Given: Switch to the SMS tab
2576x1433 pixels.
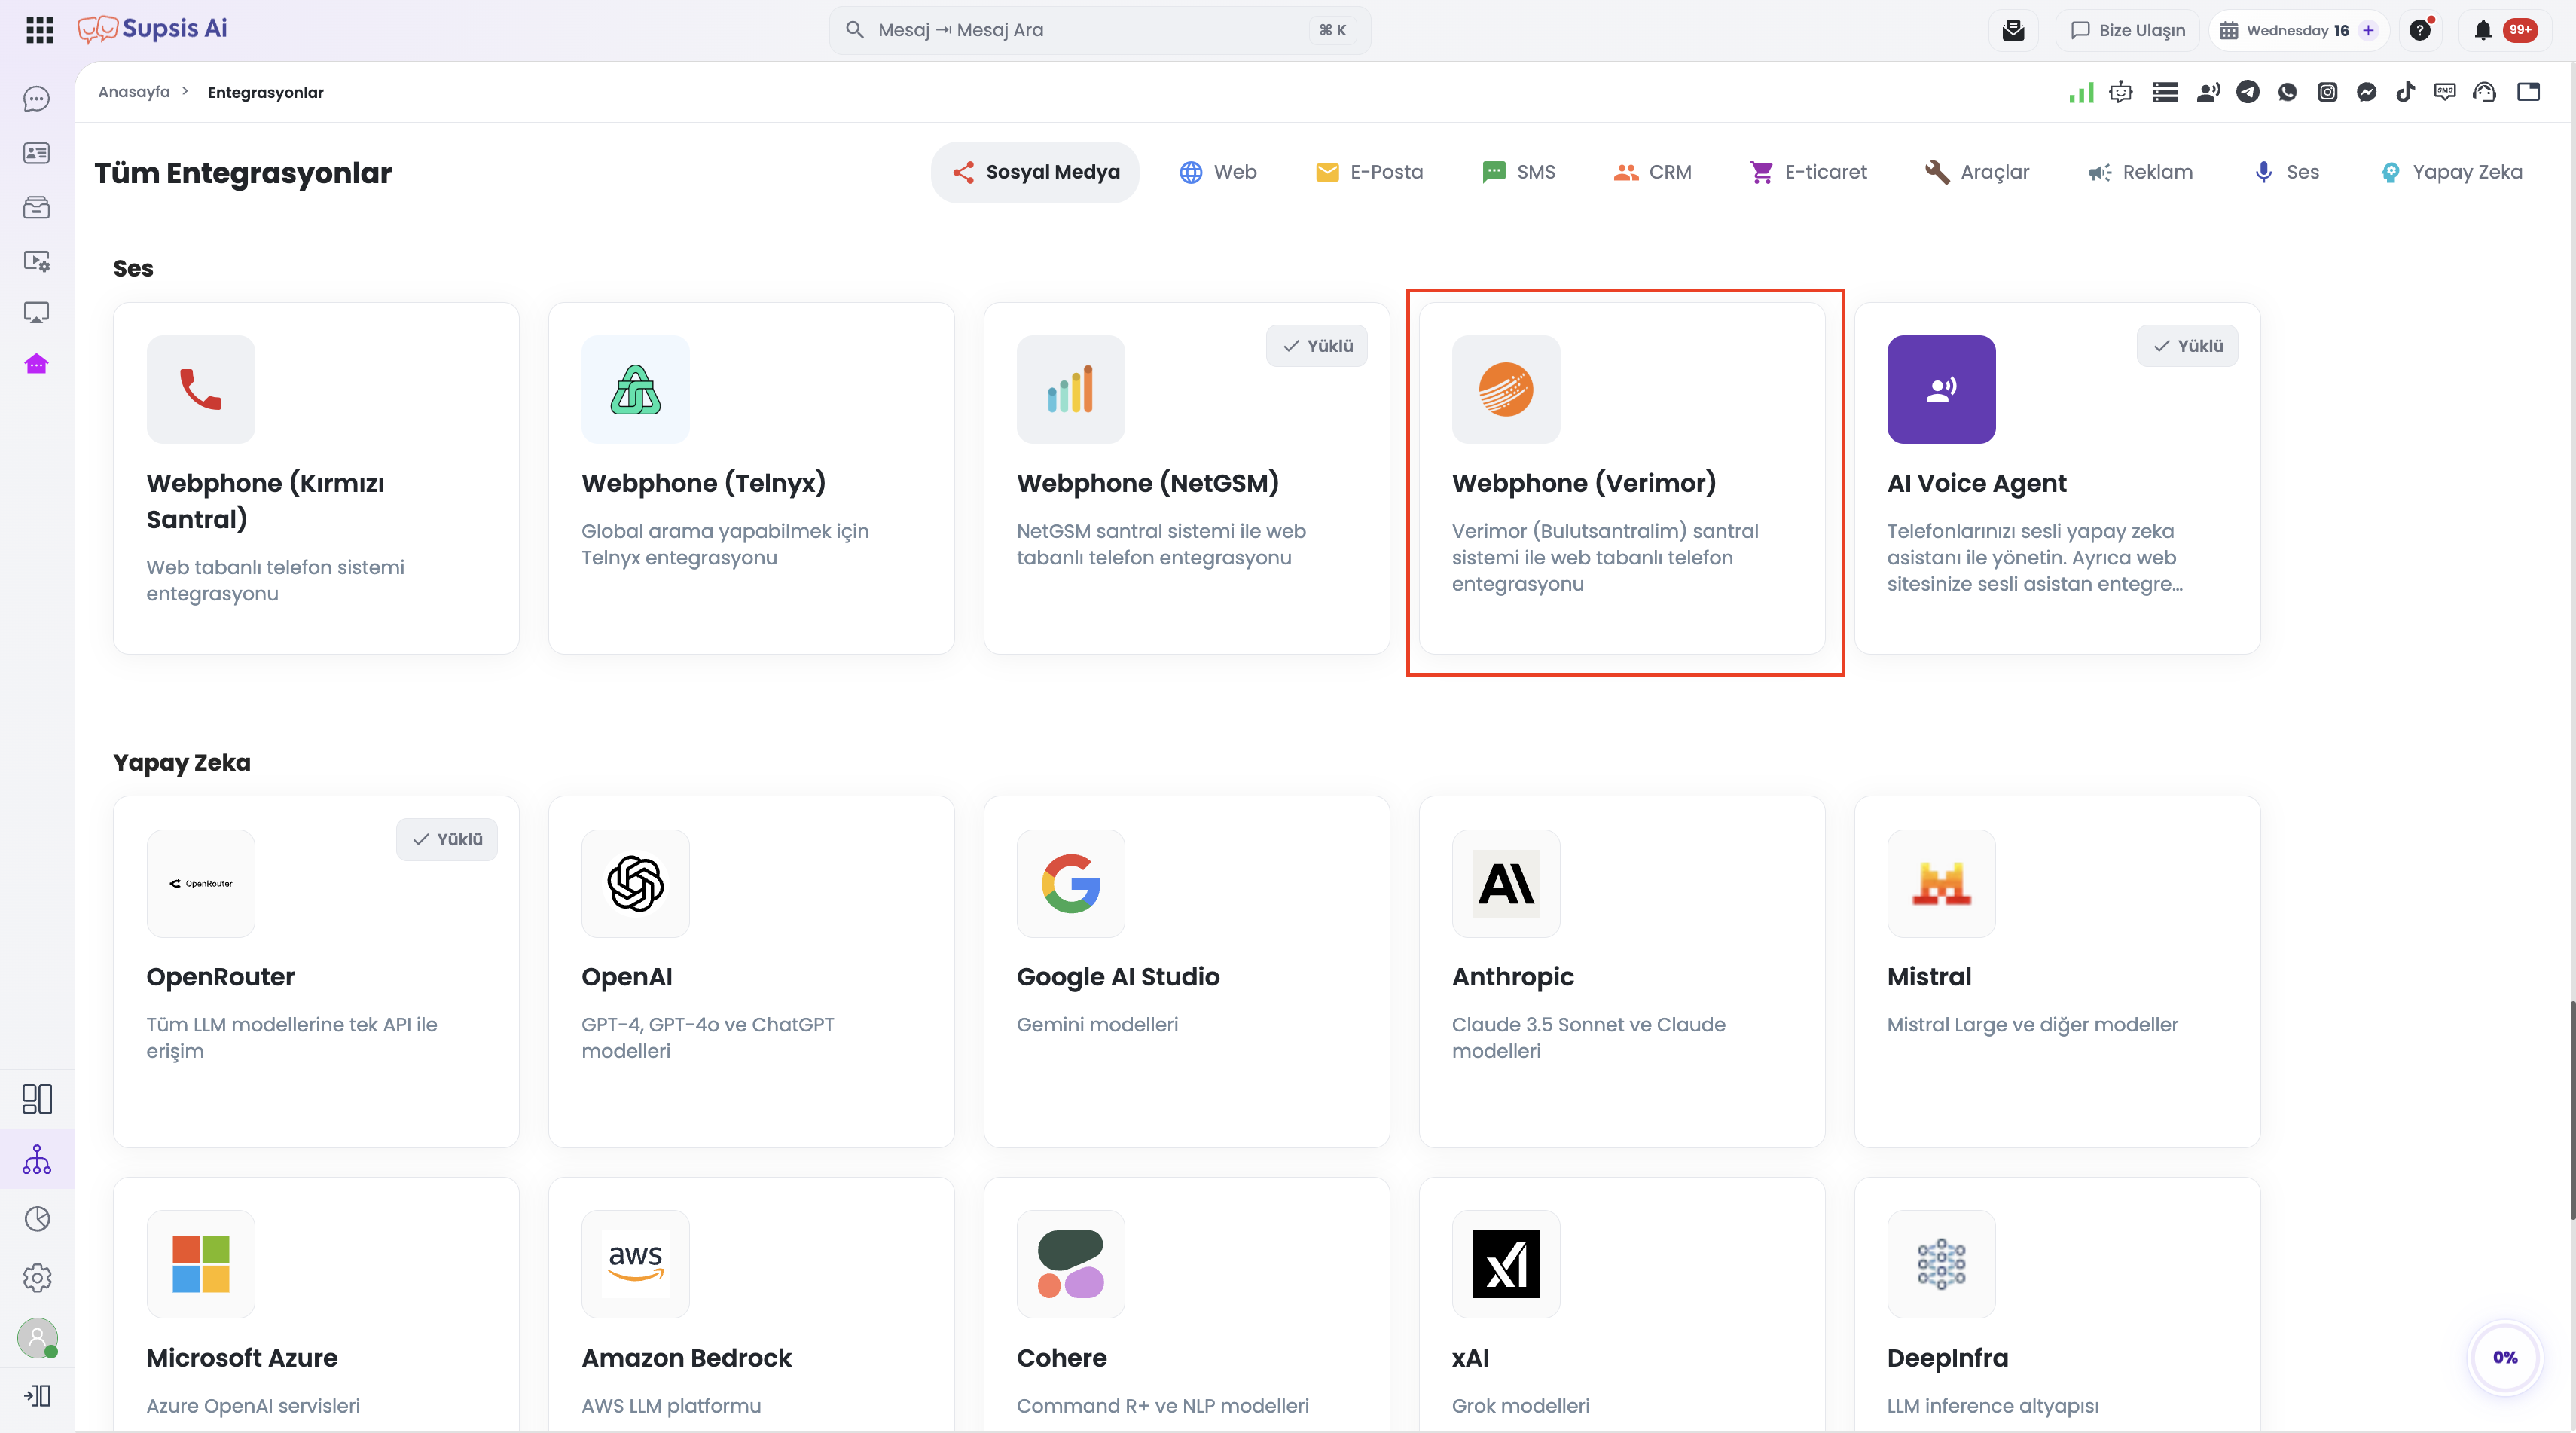Looking at the screenshot, I should [x=1519, y=172].
